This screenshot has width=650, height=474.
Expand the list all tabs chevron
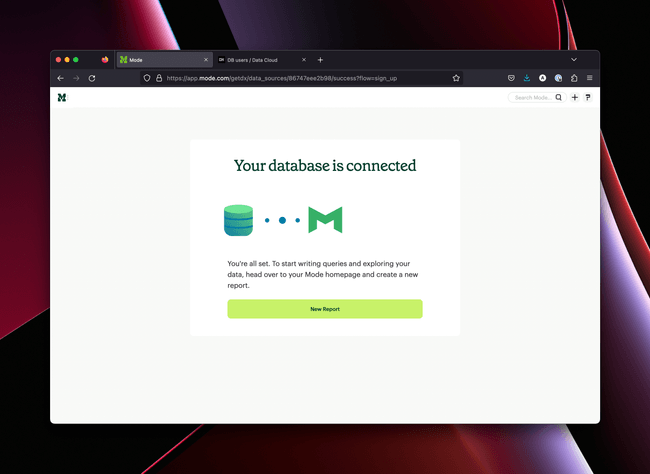tap(574, 60)
